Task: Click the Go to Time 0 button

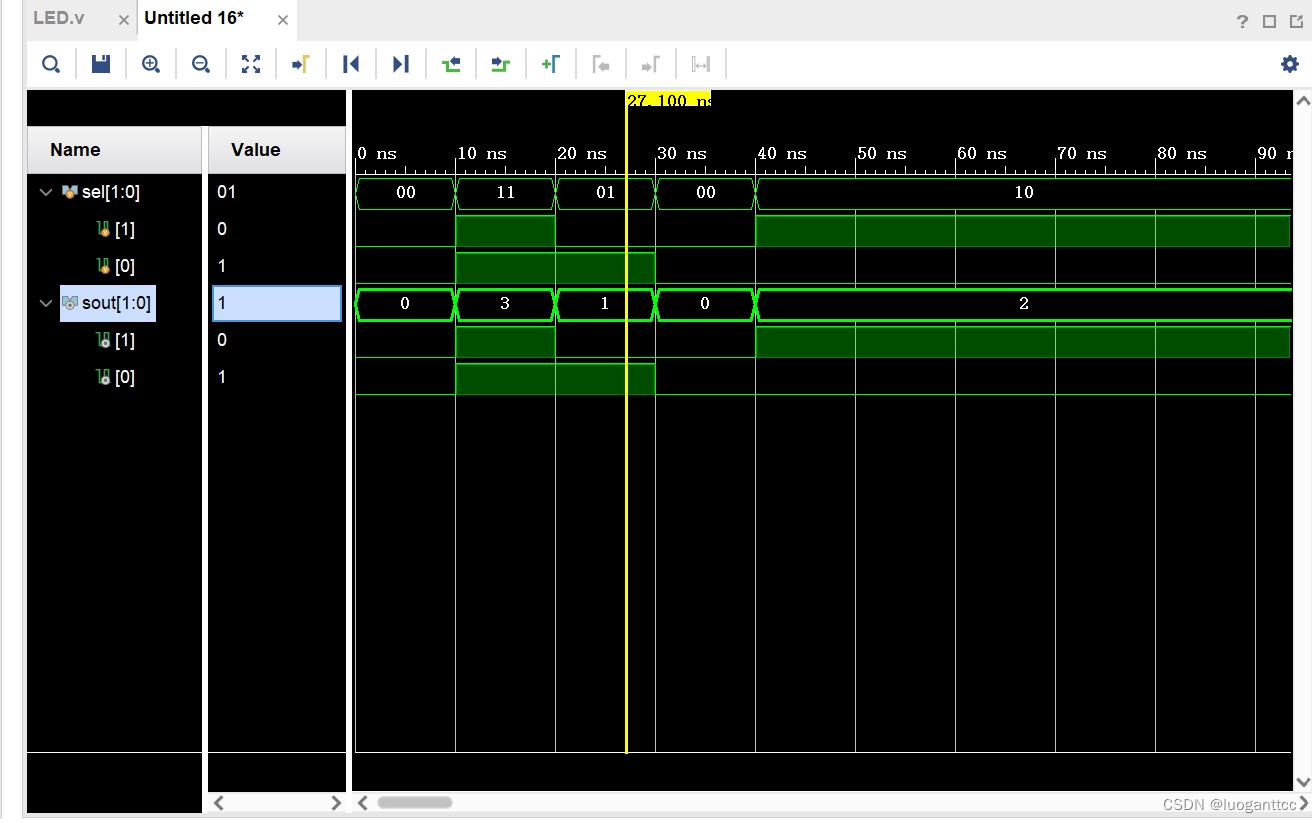Action: click(351, 64)
